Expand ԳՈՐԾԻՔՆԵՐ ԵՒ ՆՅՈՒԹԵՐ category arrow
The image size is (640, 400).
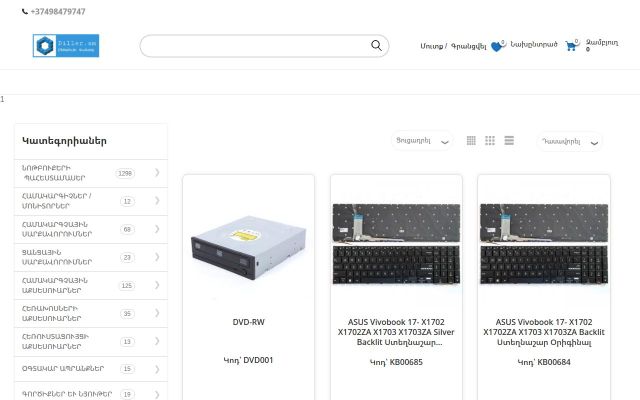click(x=157, y=394)
